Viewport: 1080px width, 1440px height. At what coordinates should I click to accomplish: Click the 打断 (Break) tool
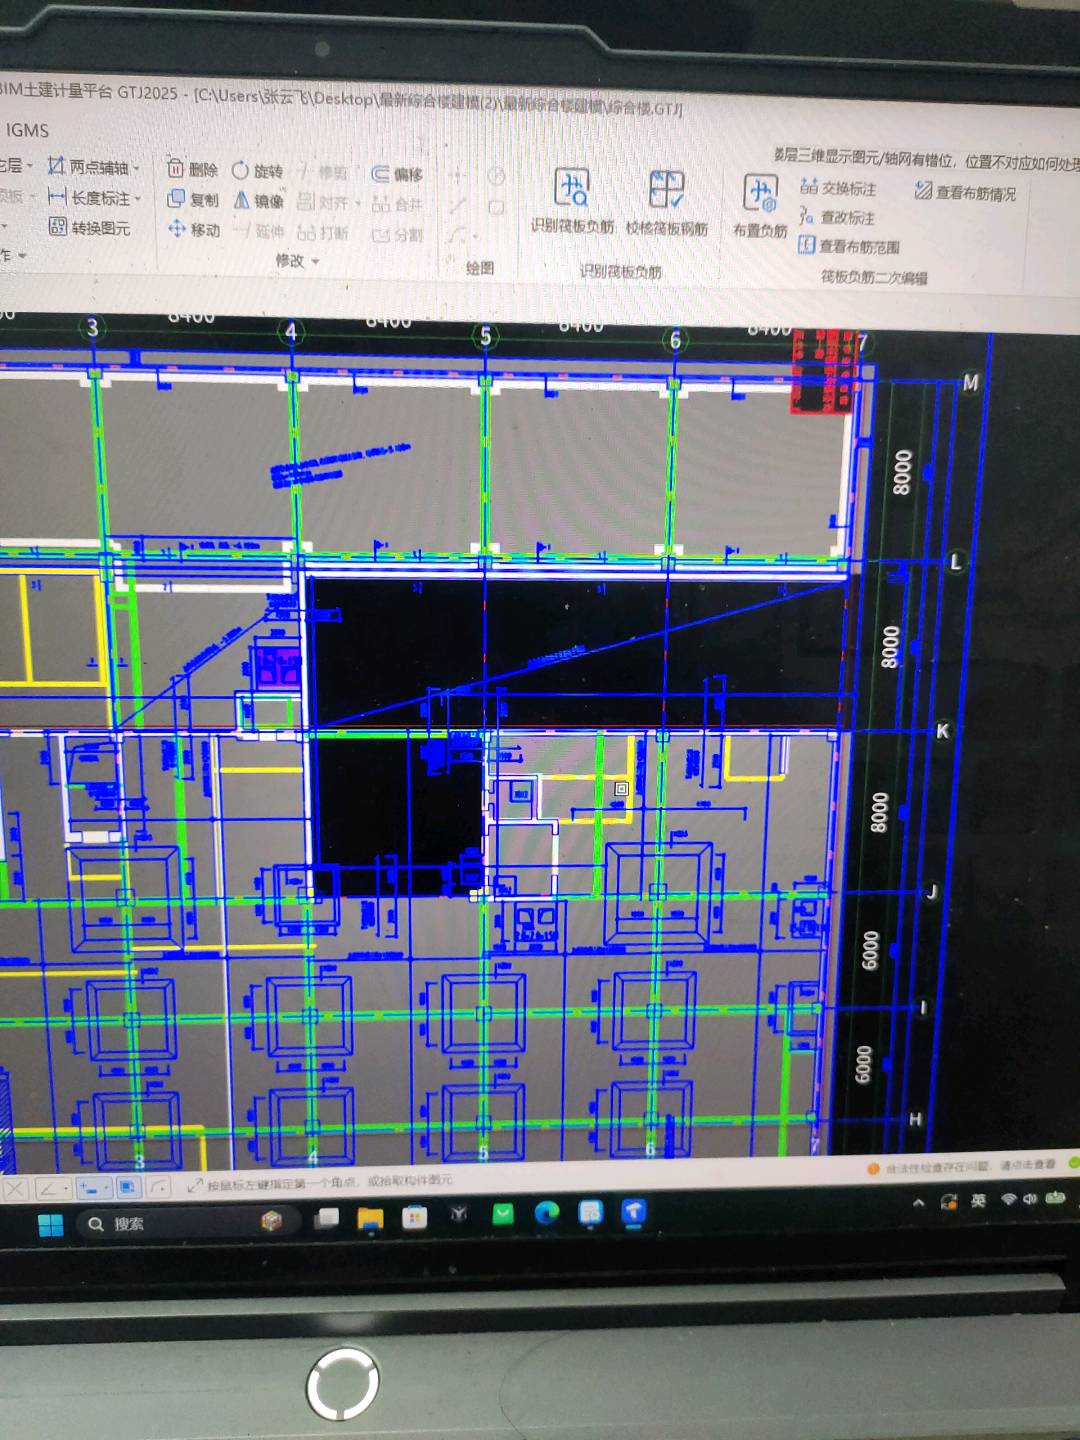[x=323, y=233]
